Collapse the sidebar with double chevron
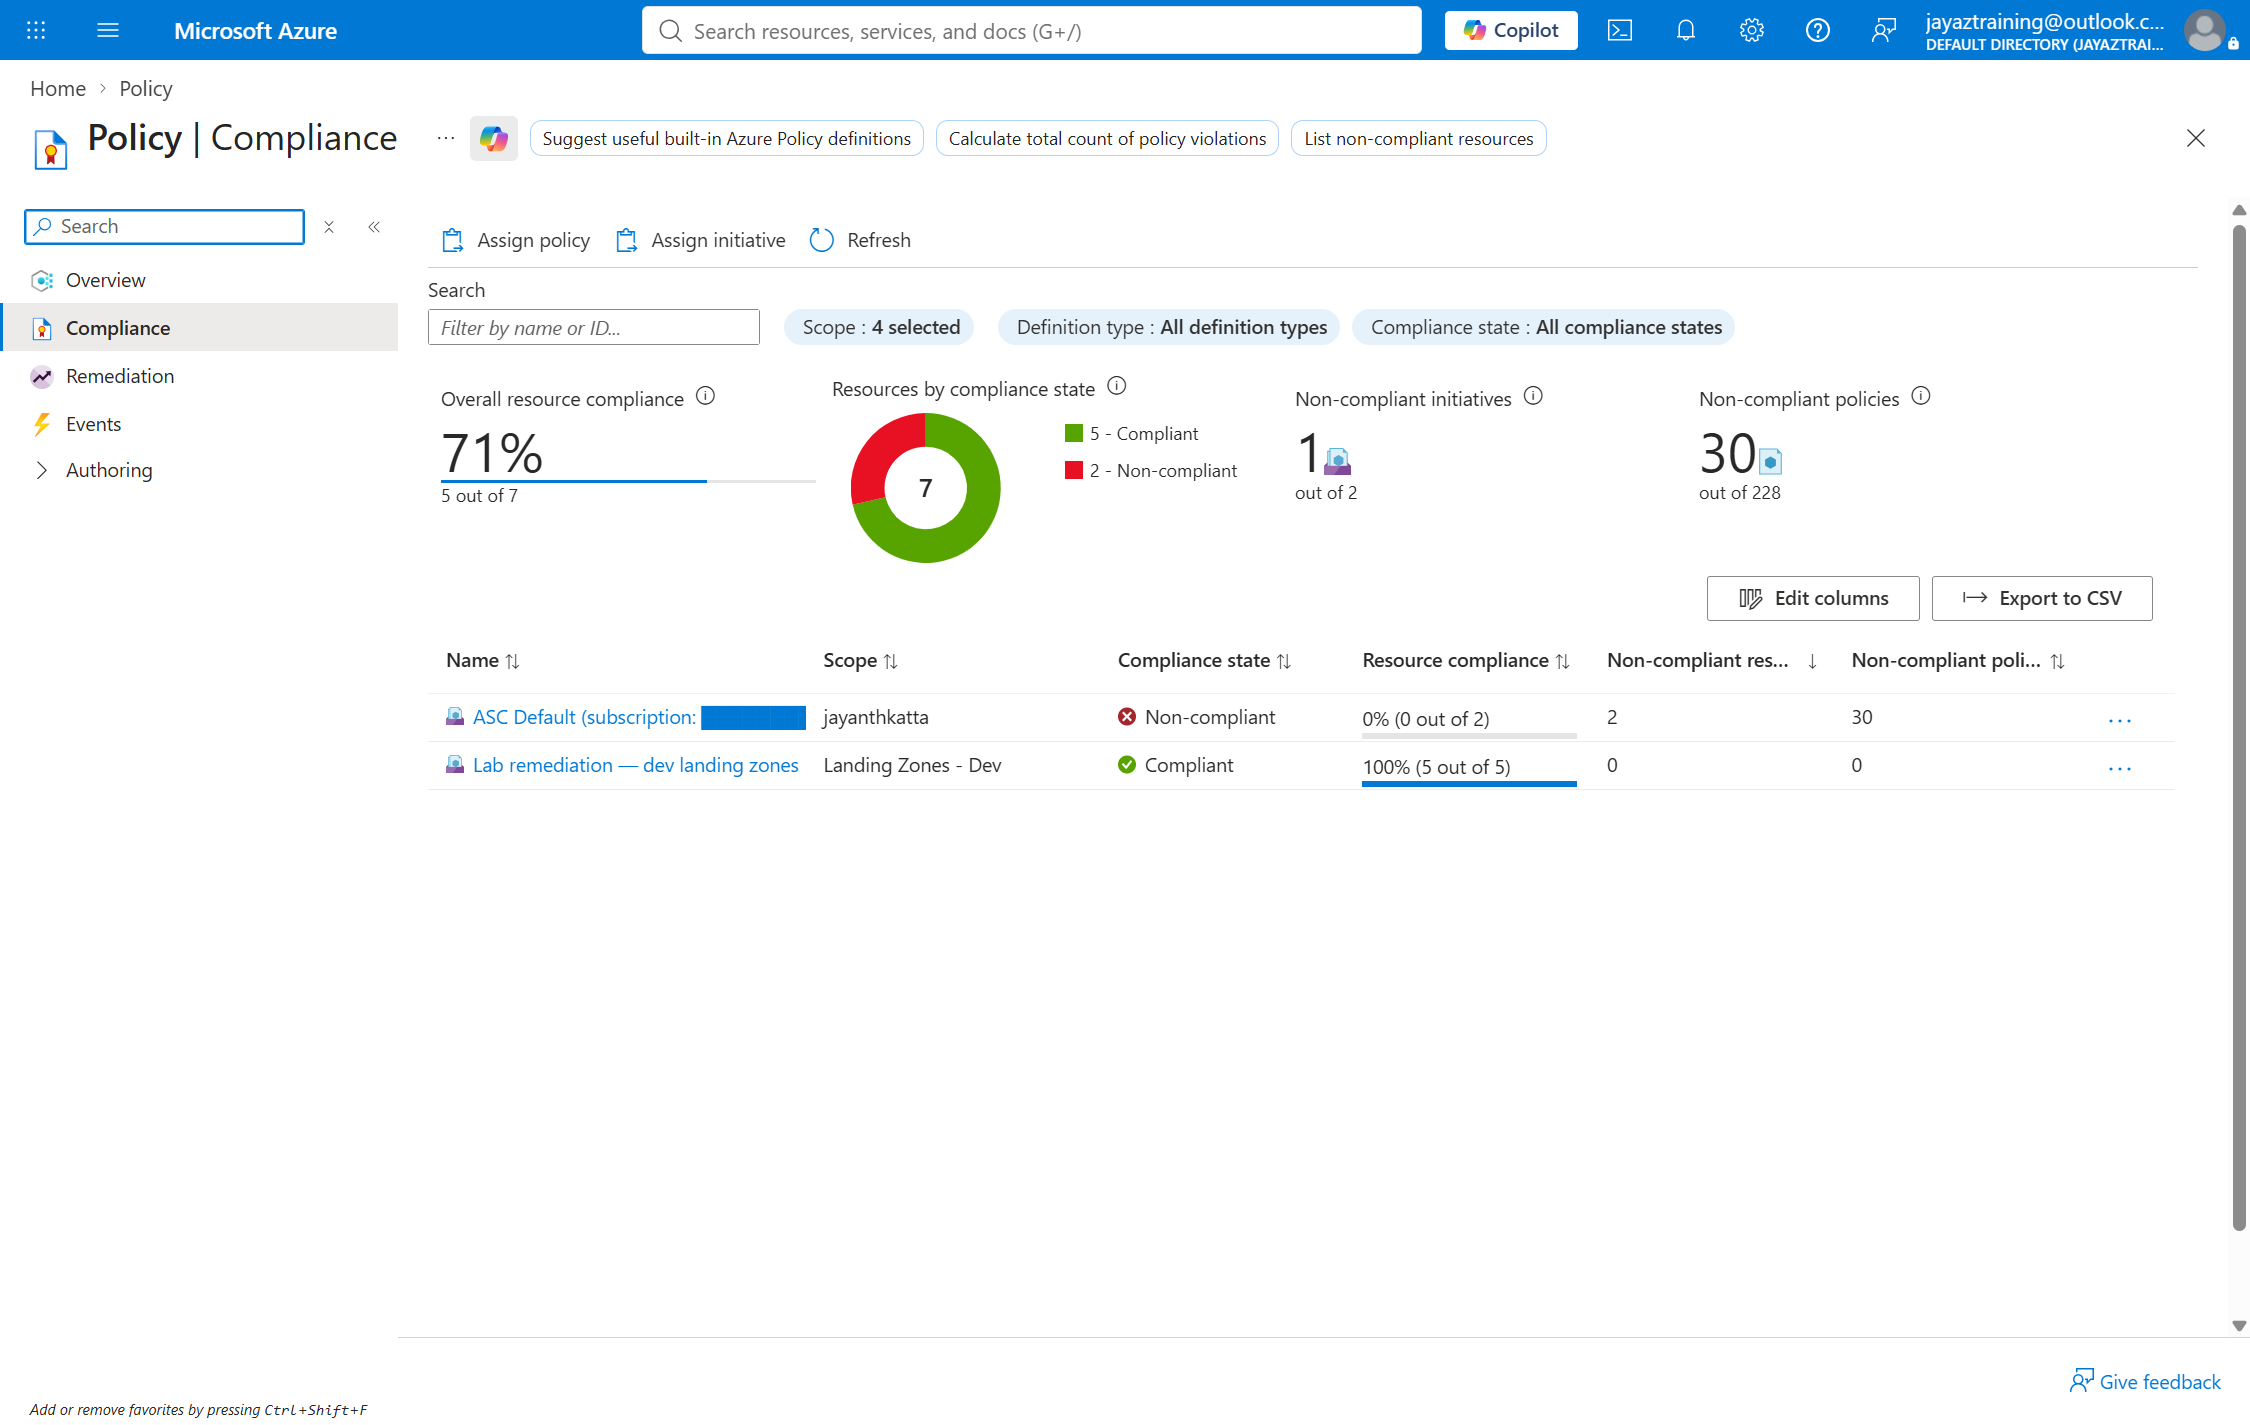Screen dimensions: 2250x1425 click(374, 227)
